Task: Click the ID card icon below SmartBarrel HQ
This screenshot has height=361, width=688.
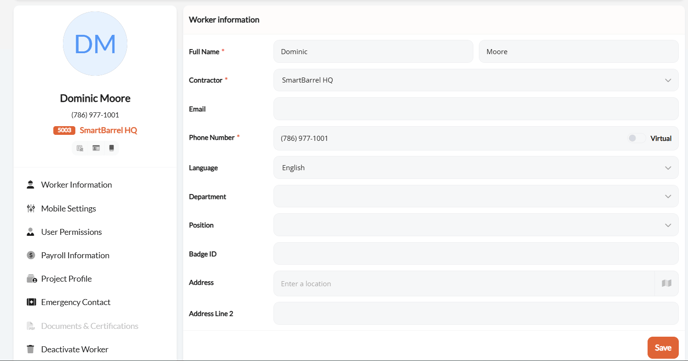Action: click(96, 148)
